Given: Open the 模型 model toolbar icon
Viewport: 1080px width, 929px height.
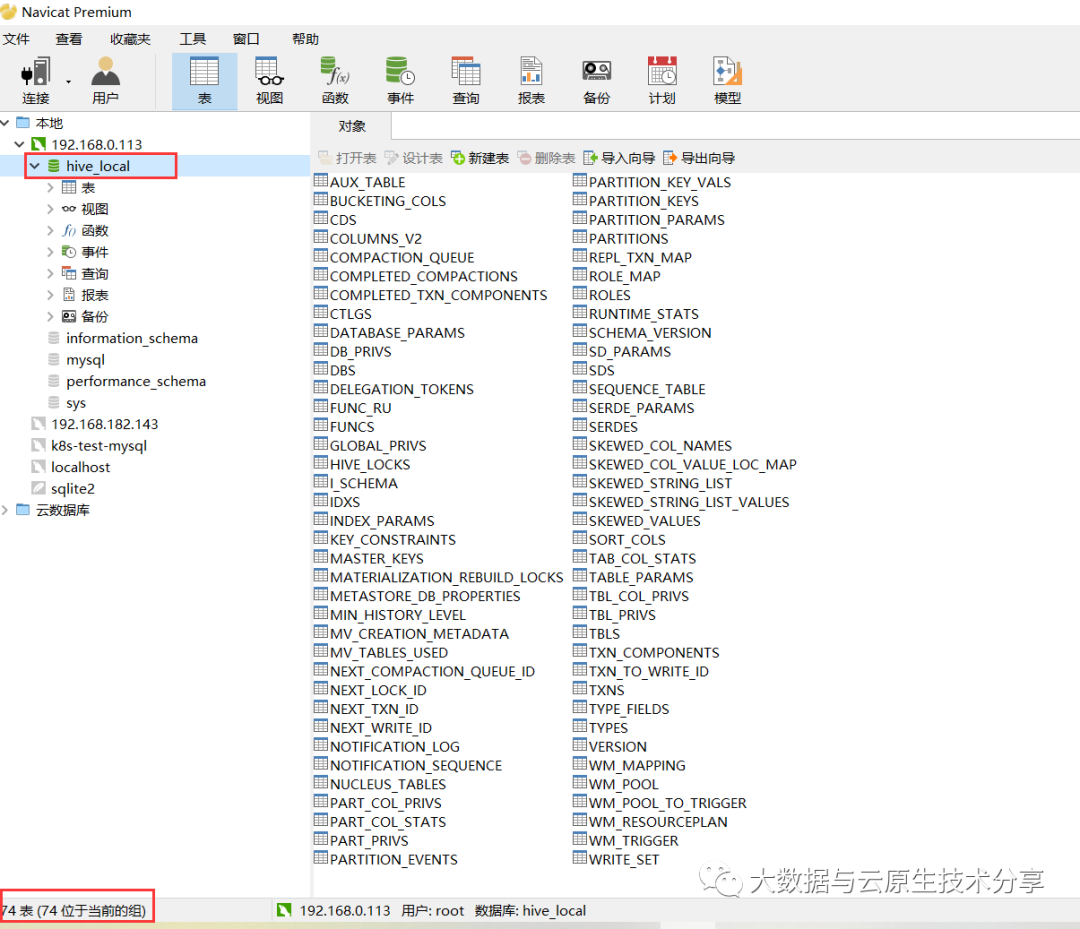Looking at the screenshot, I should (x=727, y=80).
